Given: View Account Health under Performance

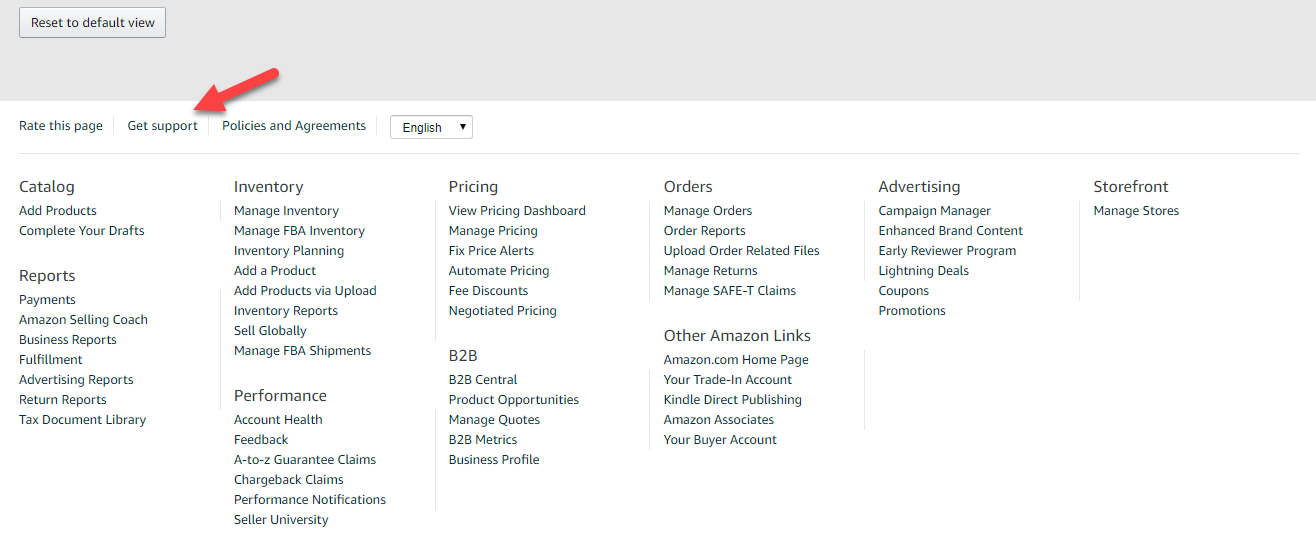Looking at the screenshot, I should tap(278, 420).
